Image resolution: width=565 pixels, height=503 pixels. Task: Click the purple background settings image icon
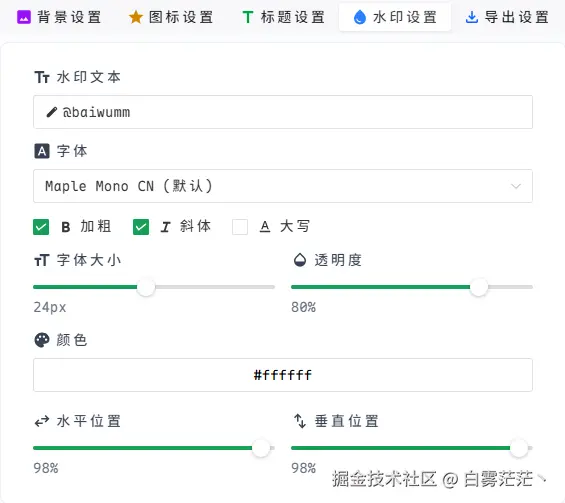pyautogui.click(x=24, y=17)
